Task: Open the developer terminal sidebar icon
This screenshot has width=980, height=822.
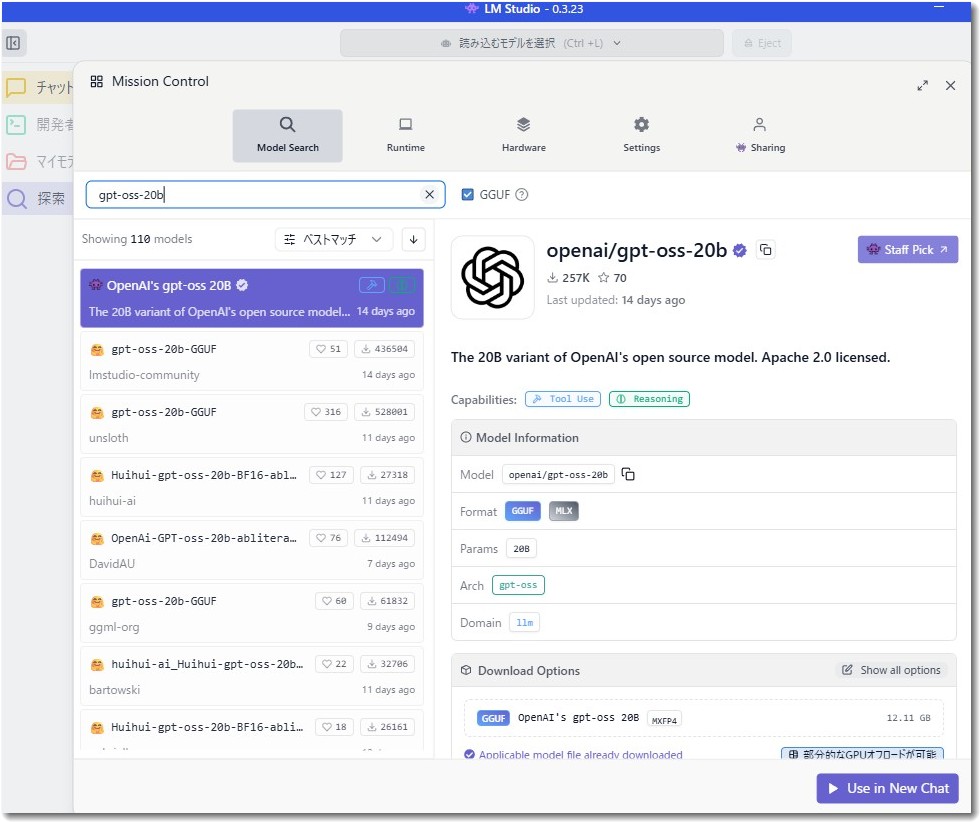Action: tap(16, 124)
